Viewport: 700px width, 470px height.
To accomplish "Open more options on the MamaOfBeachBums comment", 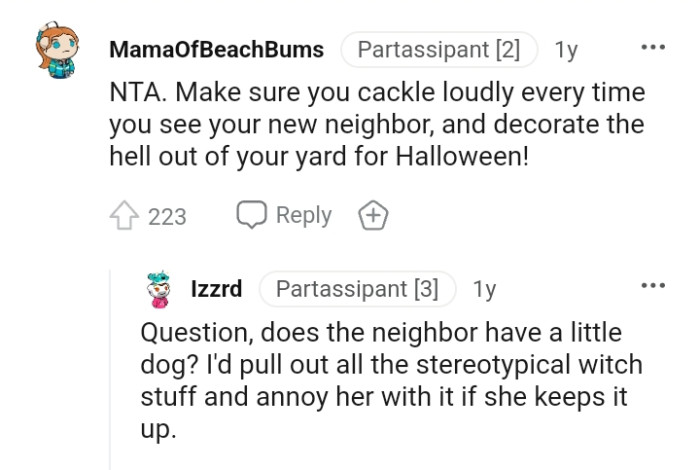I will pyautogui.click(x=653, y=48).
